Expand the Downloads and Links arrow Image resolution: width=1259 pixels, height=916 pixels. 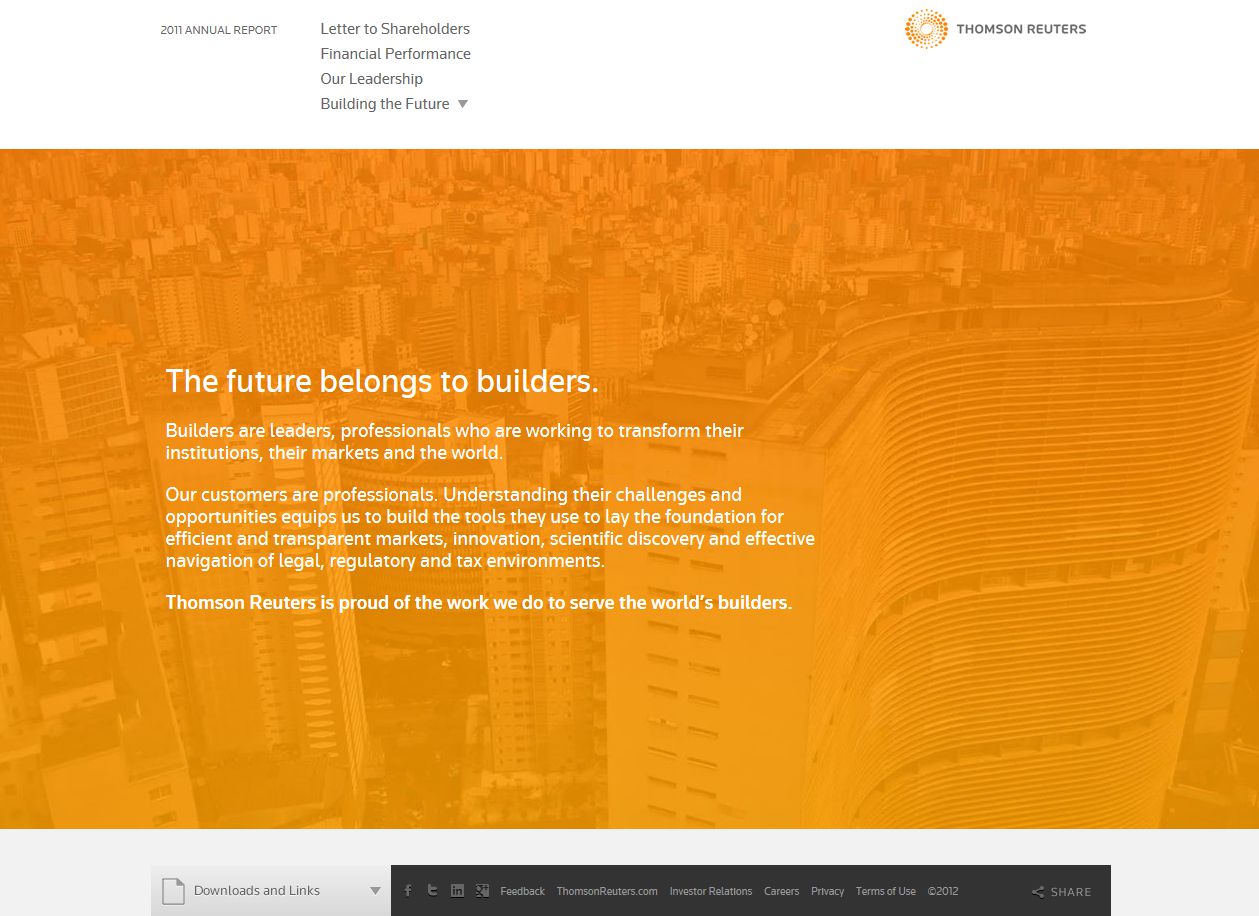coord(375,891)
